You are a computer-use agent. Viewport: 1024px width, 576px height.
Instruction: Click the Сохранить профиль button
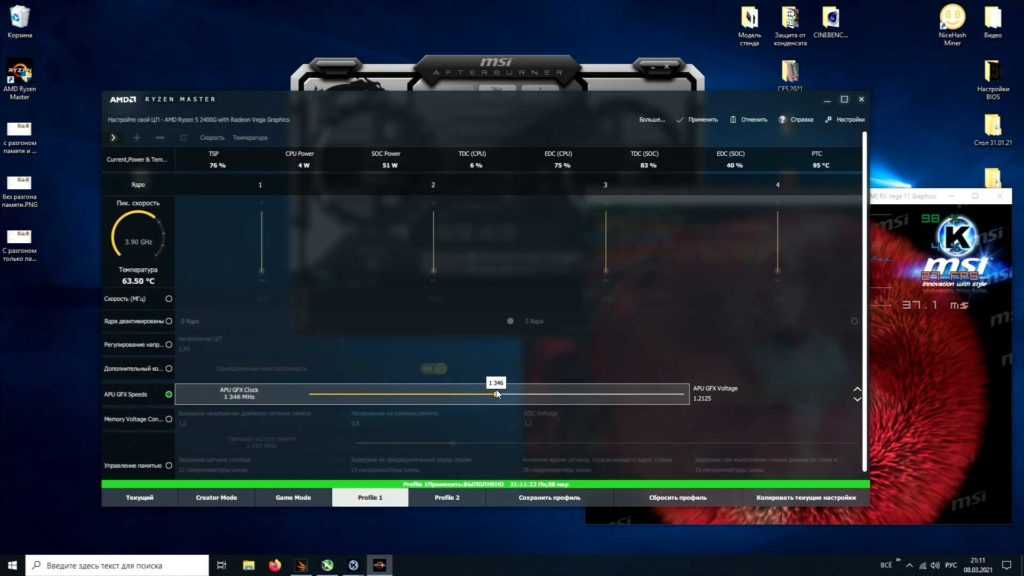point(552,497)
